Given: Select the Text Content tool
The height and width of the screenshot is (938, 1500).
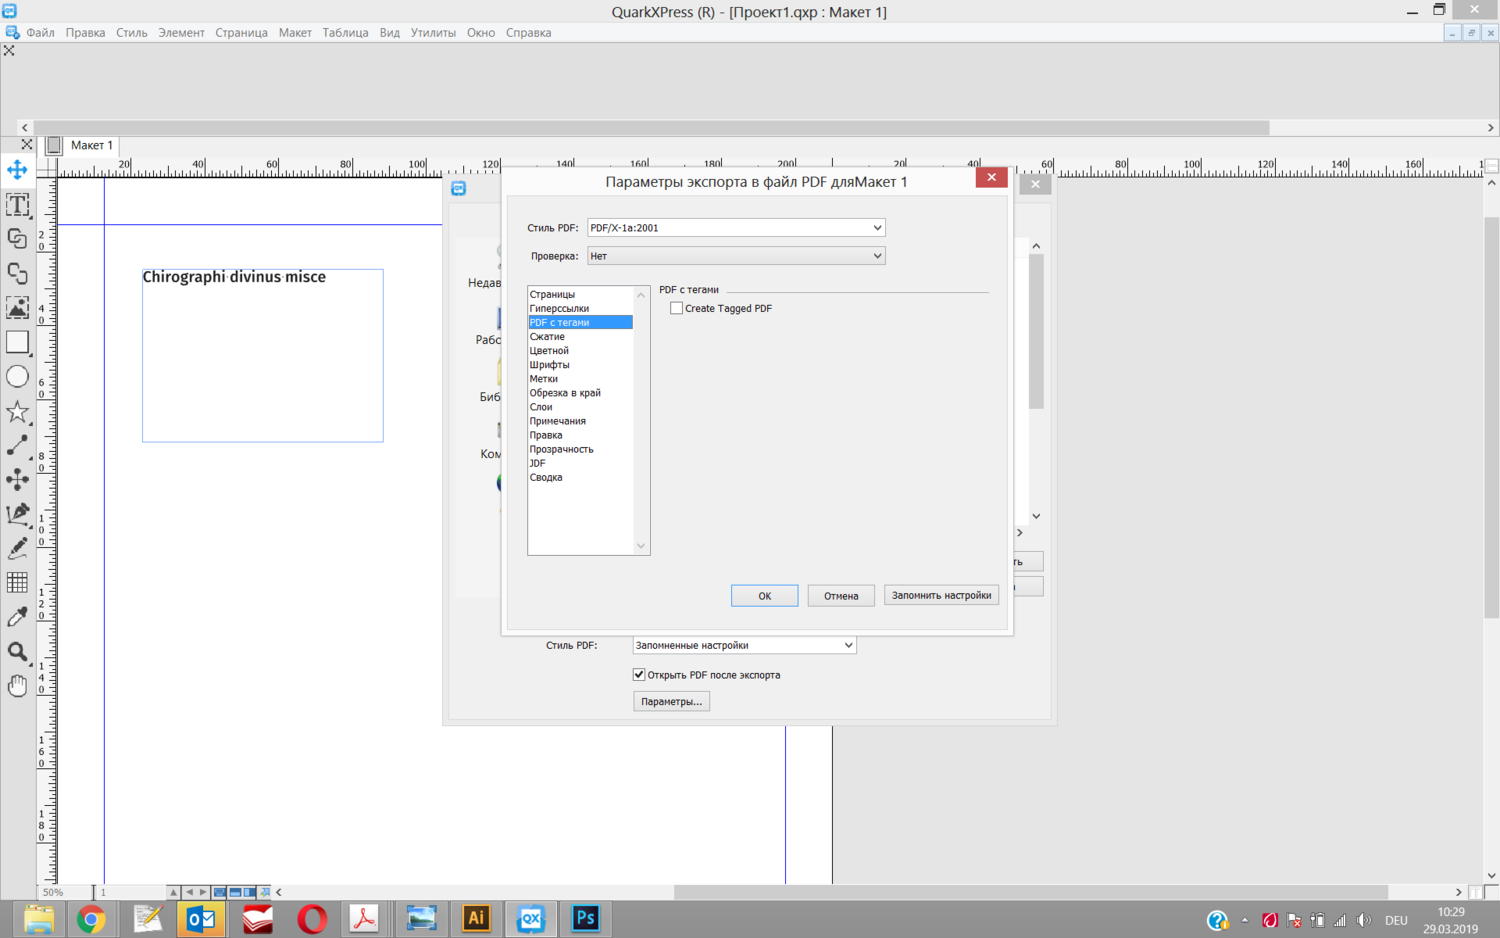Looking at the screenshot, I should [x=17, y=205].
